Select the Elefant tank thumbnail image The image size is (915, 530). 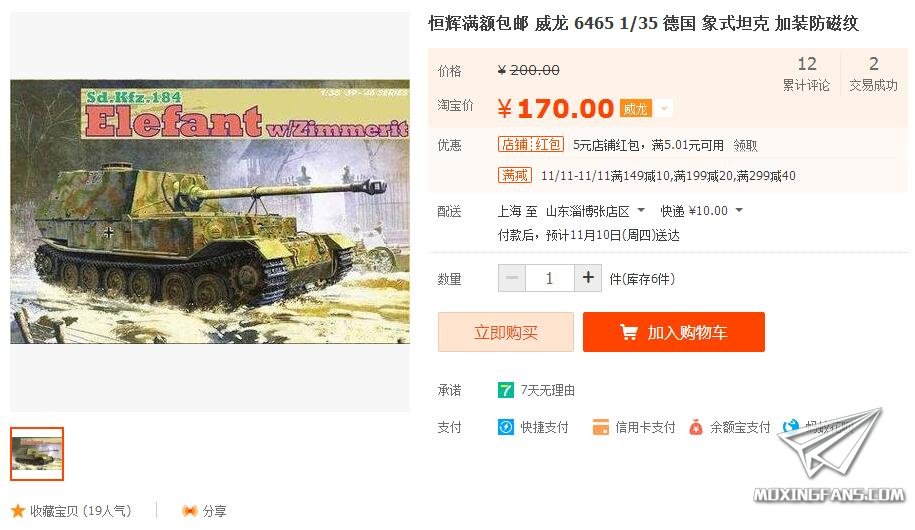[x=37, y=454]
